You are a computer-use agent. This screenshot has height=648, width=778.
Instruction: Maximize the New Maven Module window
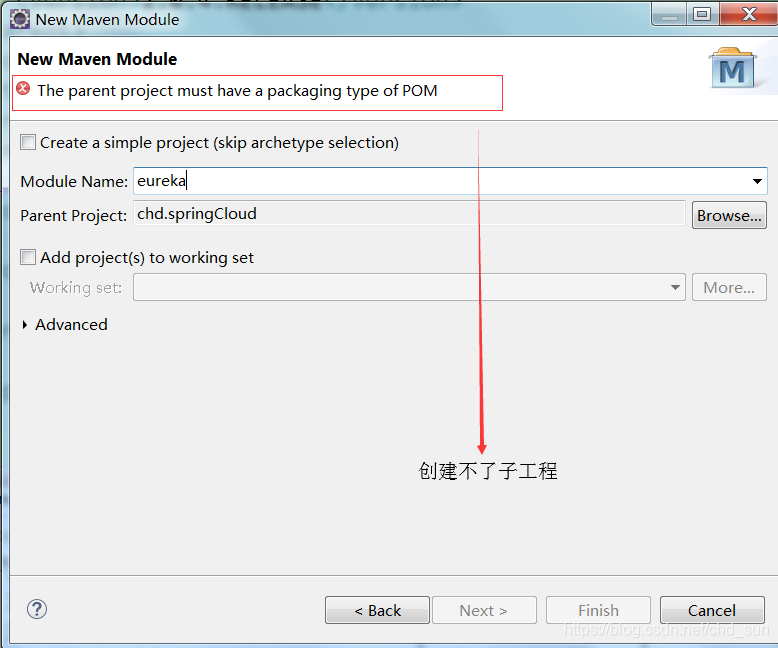tap(702, 14)
